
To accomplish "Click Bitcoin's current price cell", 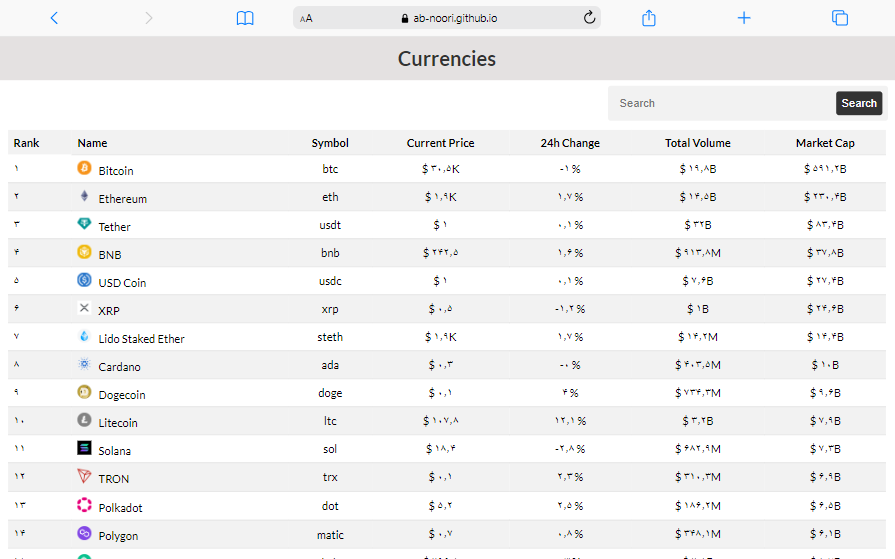I will click(440, 168).
